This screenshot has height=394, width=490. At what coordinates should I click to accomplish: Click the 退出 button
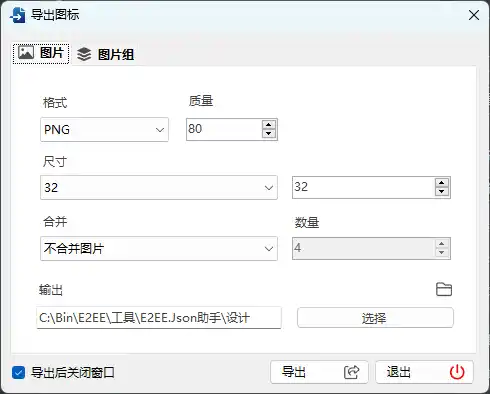424,372
